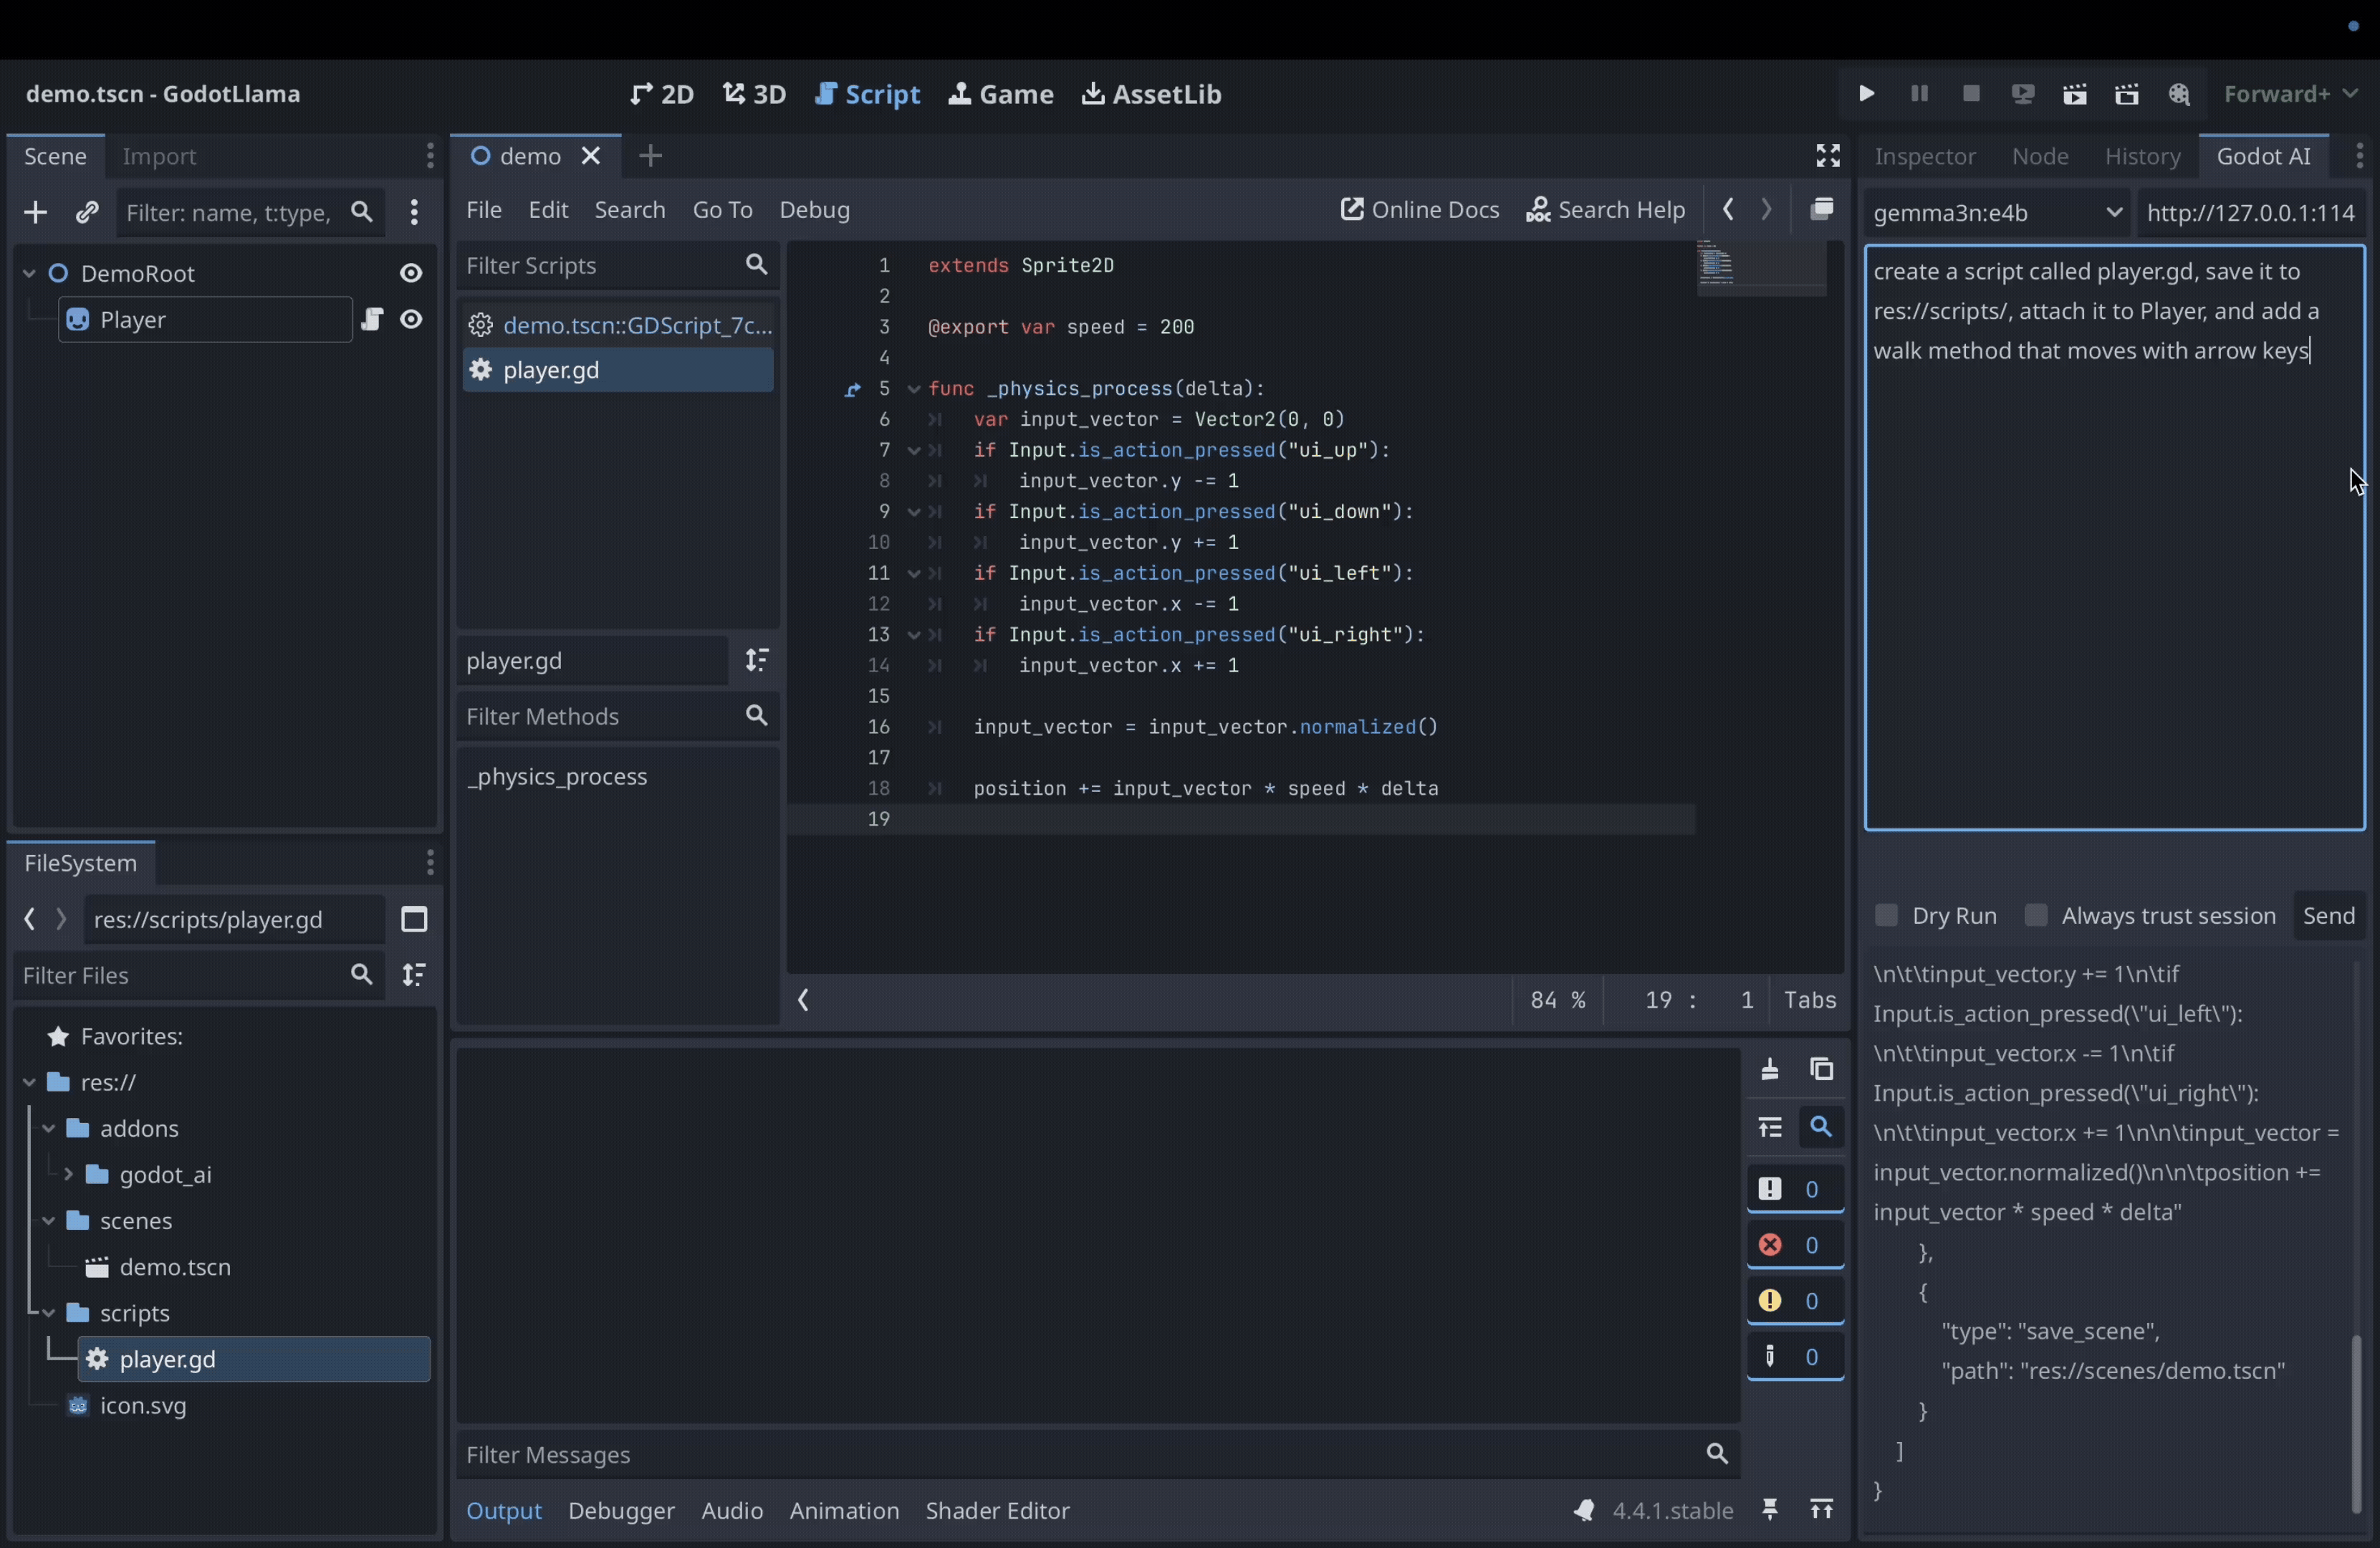Toggle alphabetical sorting of methods list

(x=757, y=661)
